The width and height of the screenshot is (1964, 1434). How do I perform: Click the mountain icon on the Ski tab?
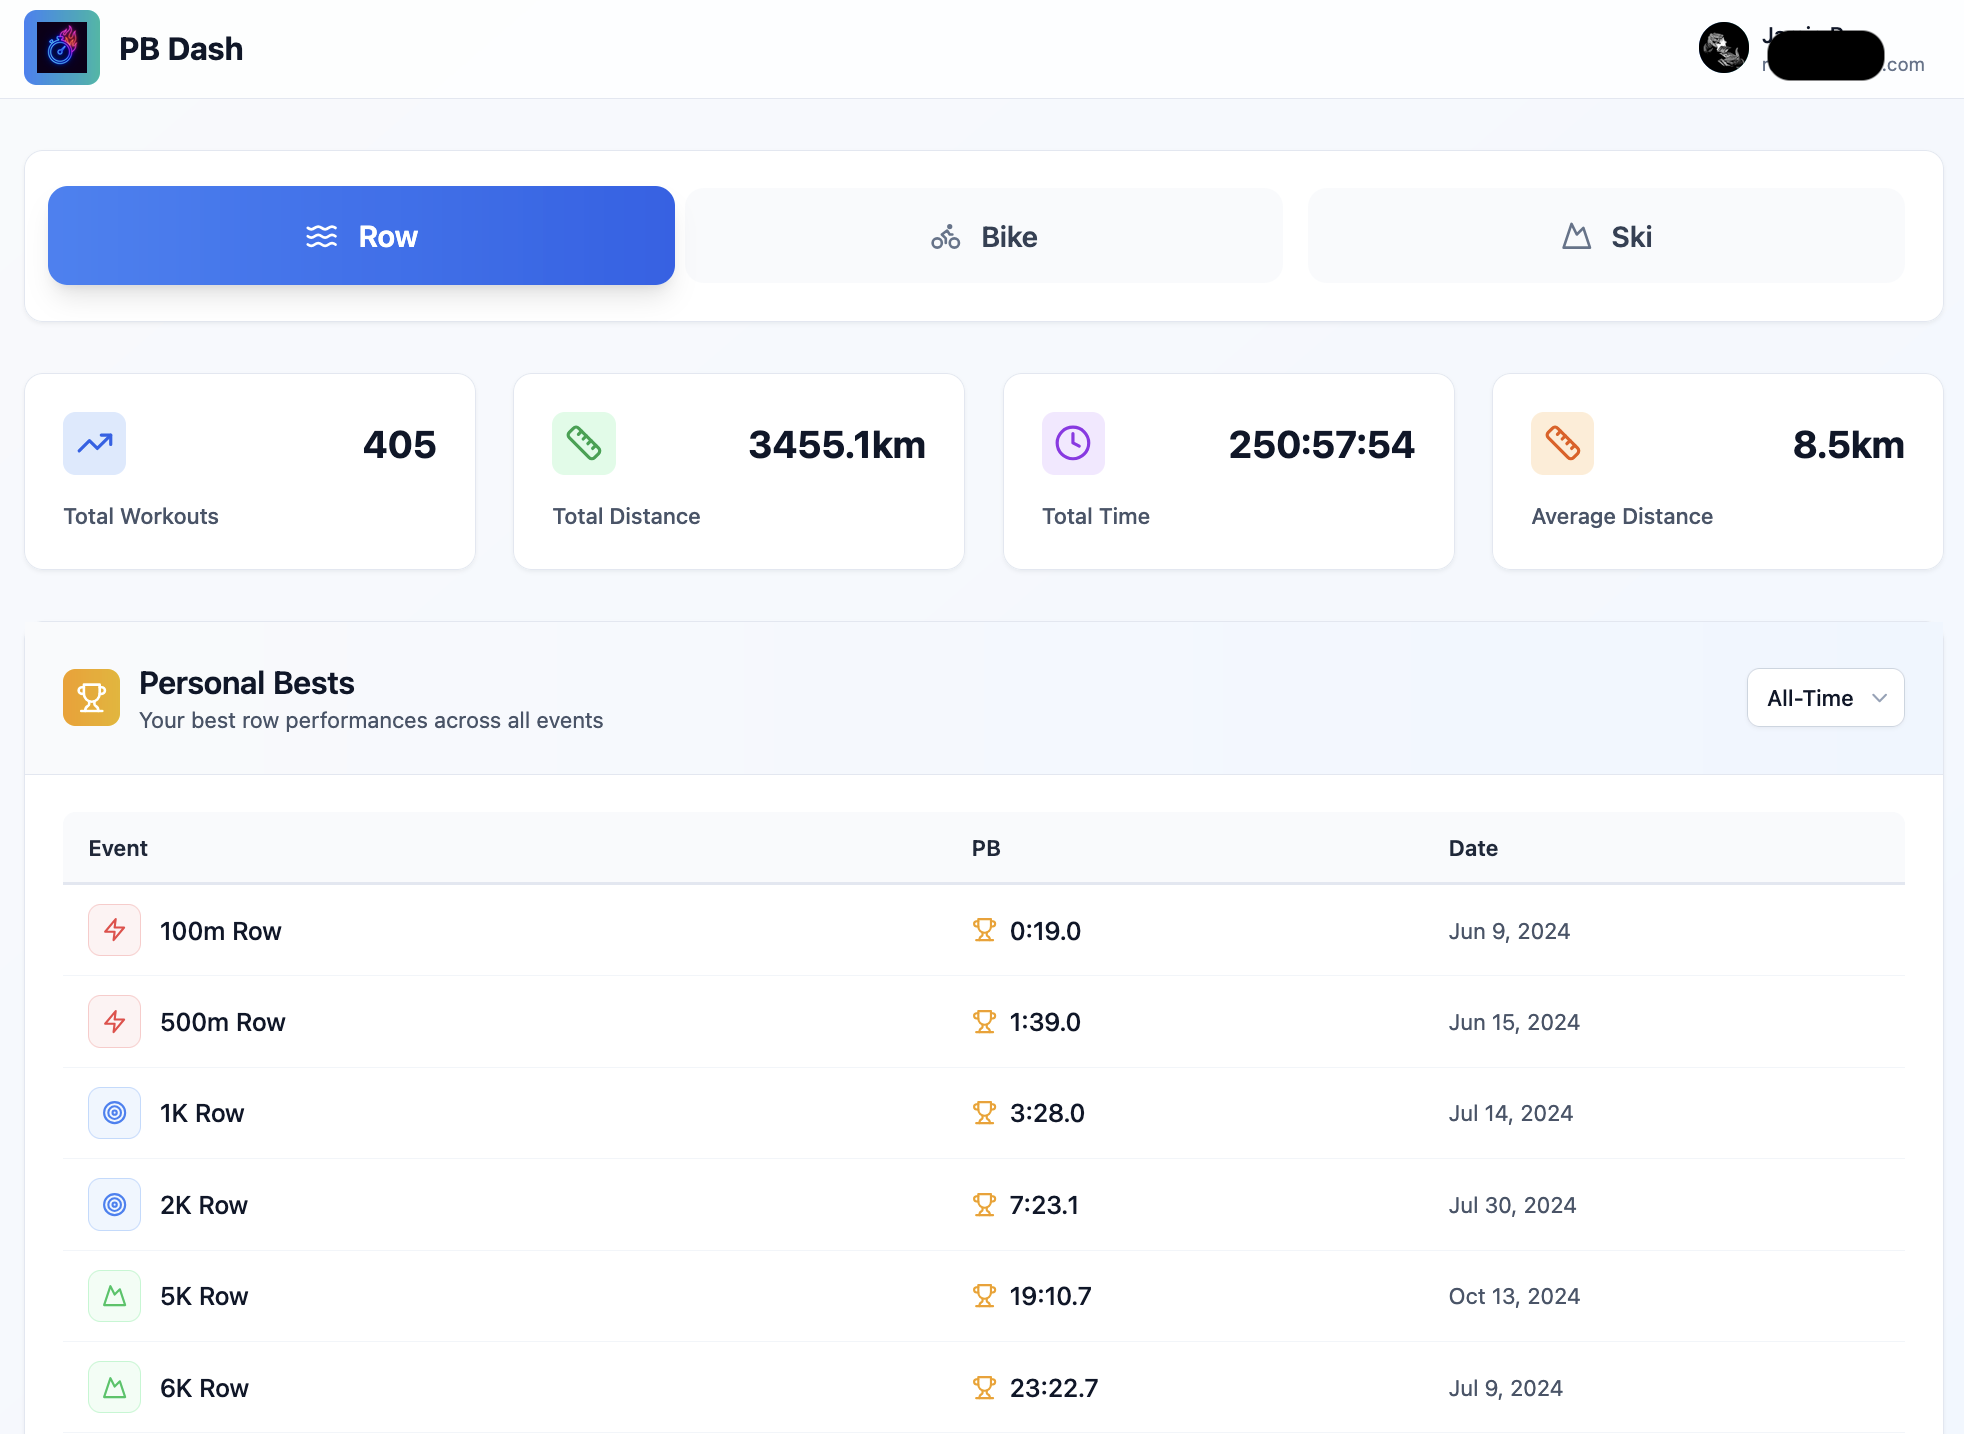point(1577,236)
